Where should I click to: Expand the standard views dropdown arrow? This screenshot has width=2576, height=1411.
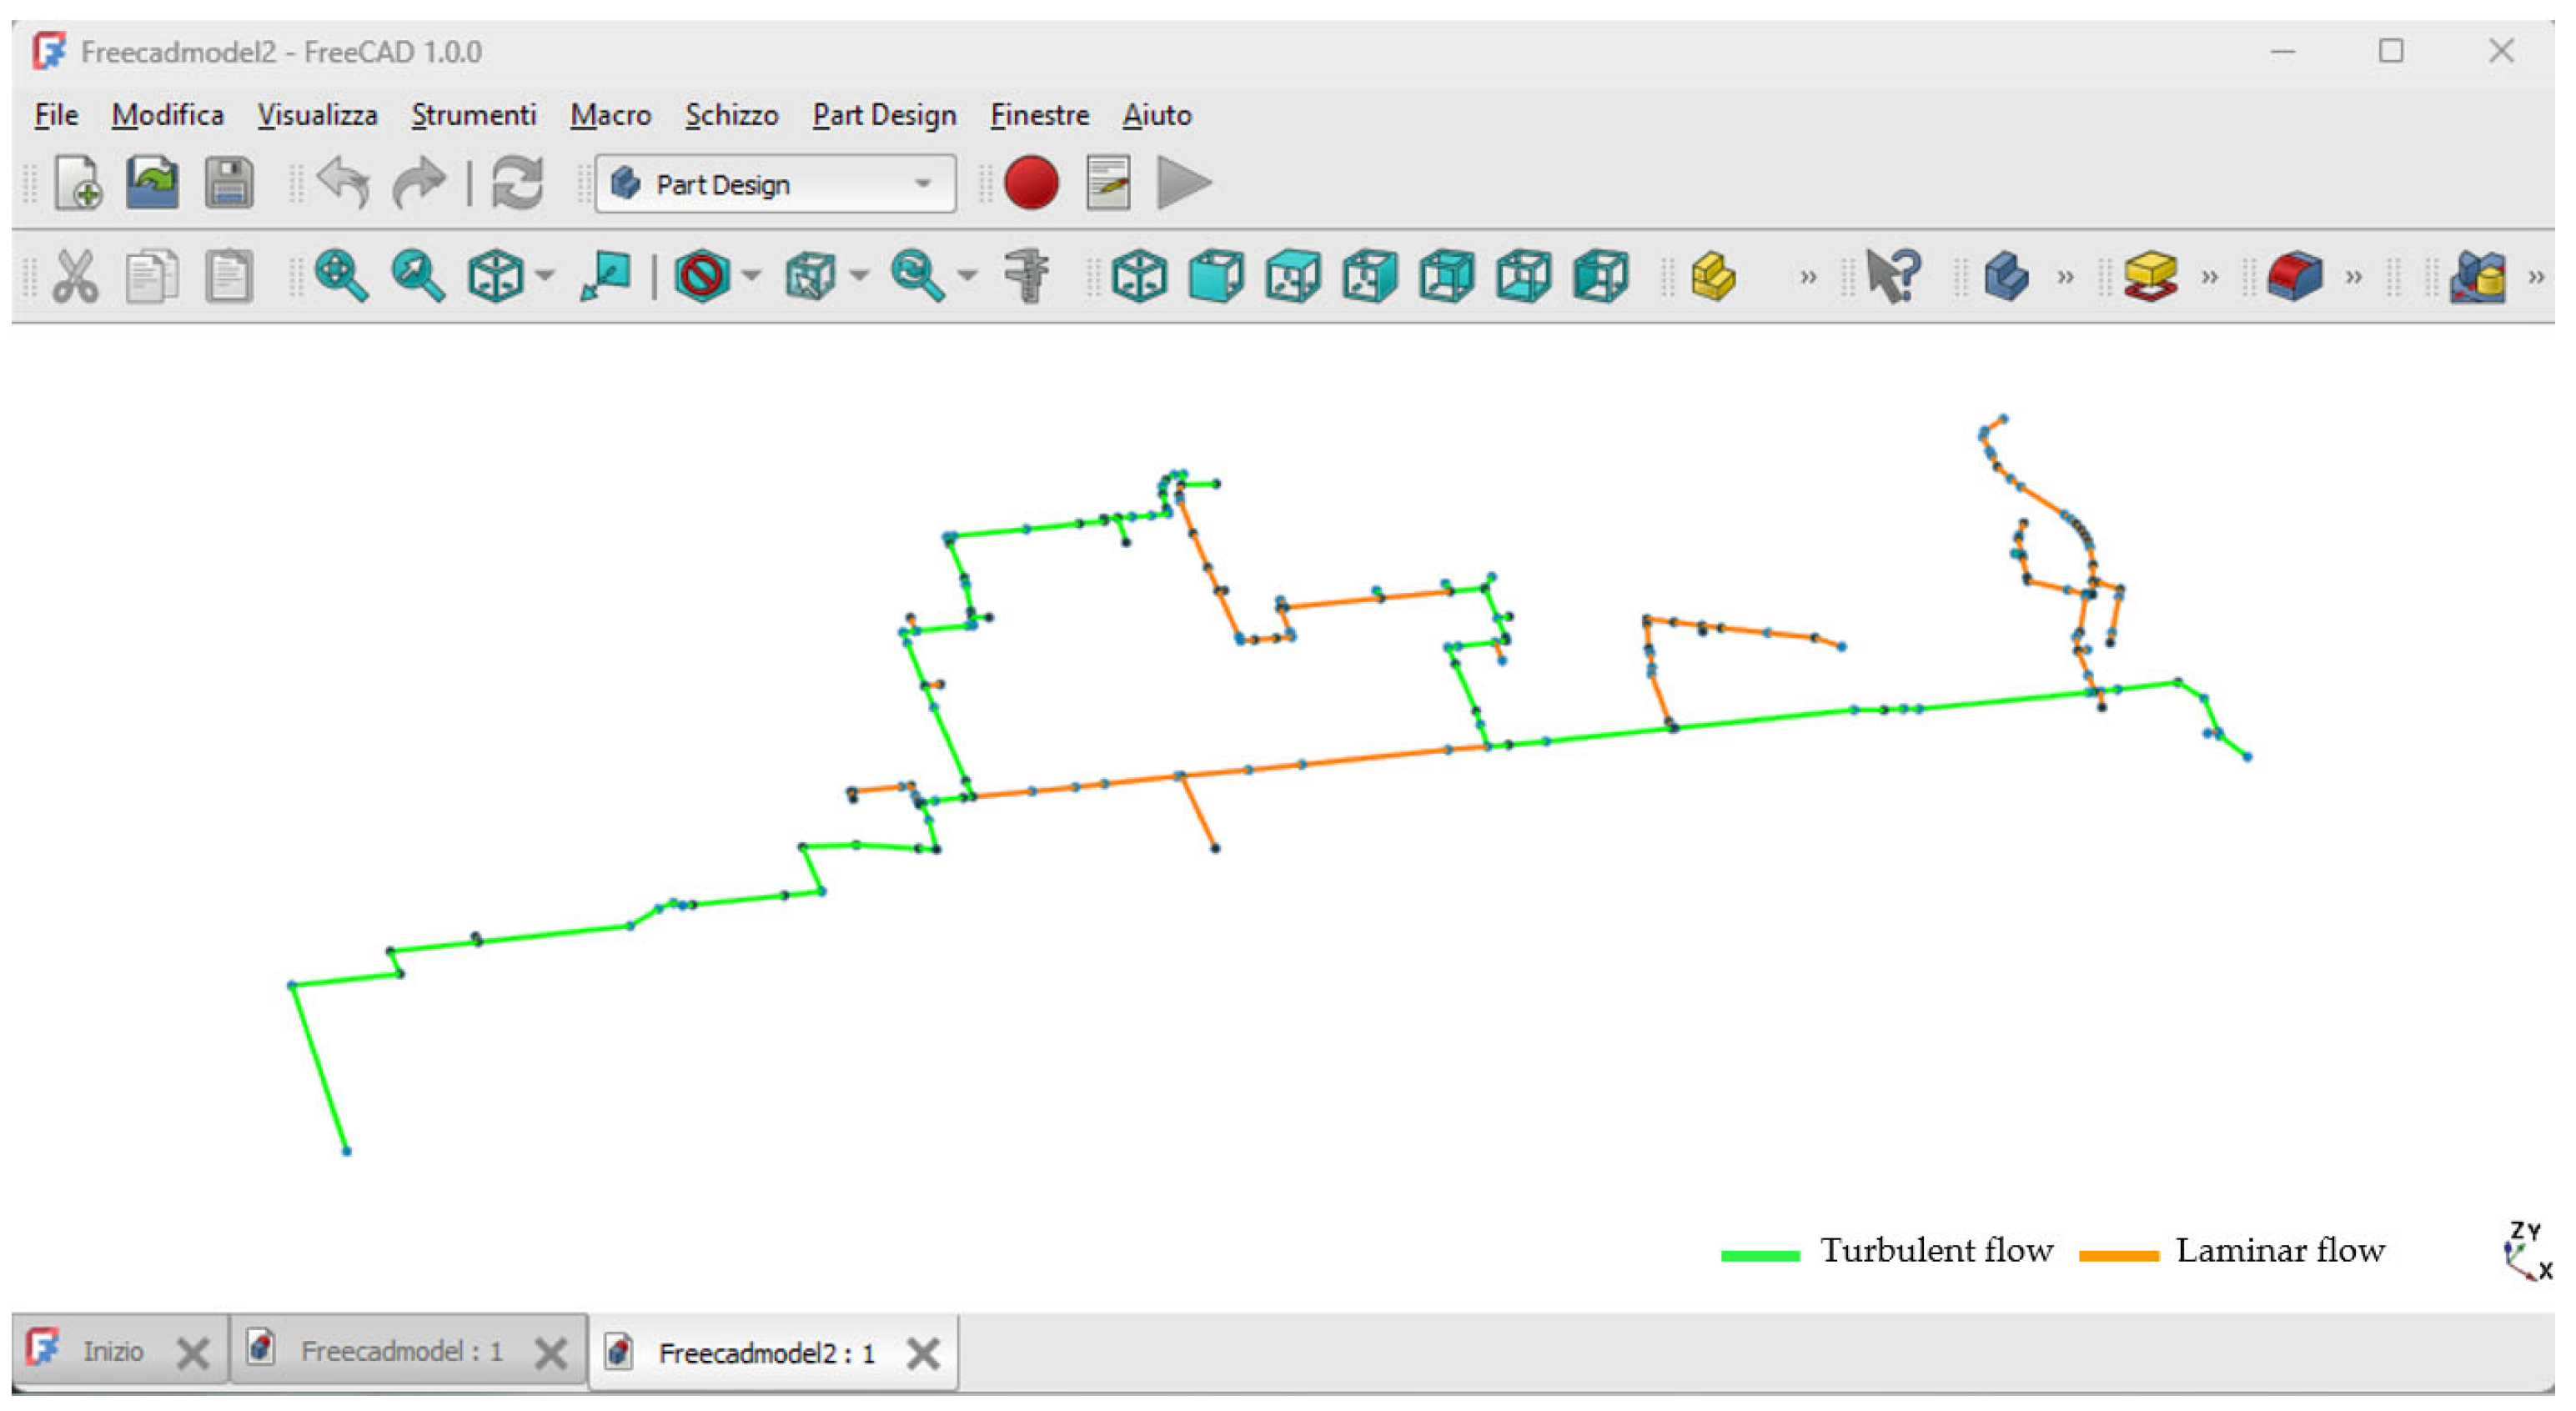545,275
